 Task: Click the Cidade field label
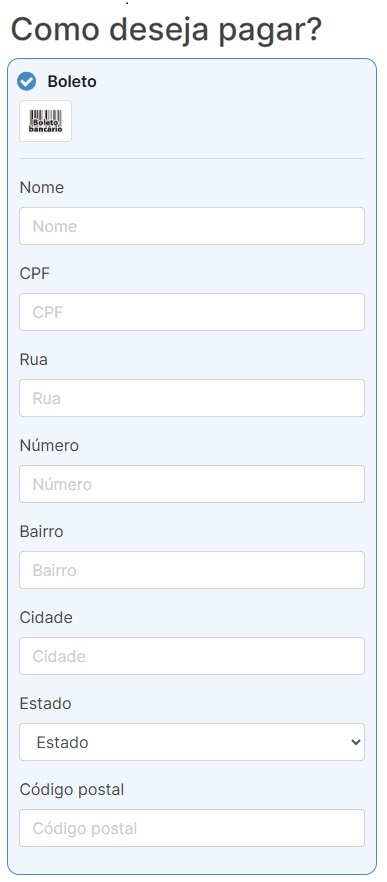tap(46, 618)
